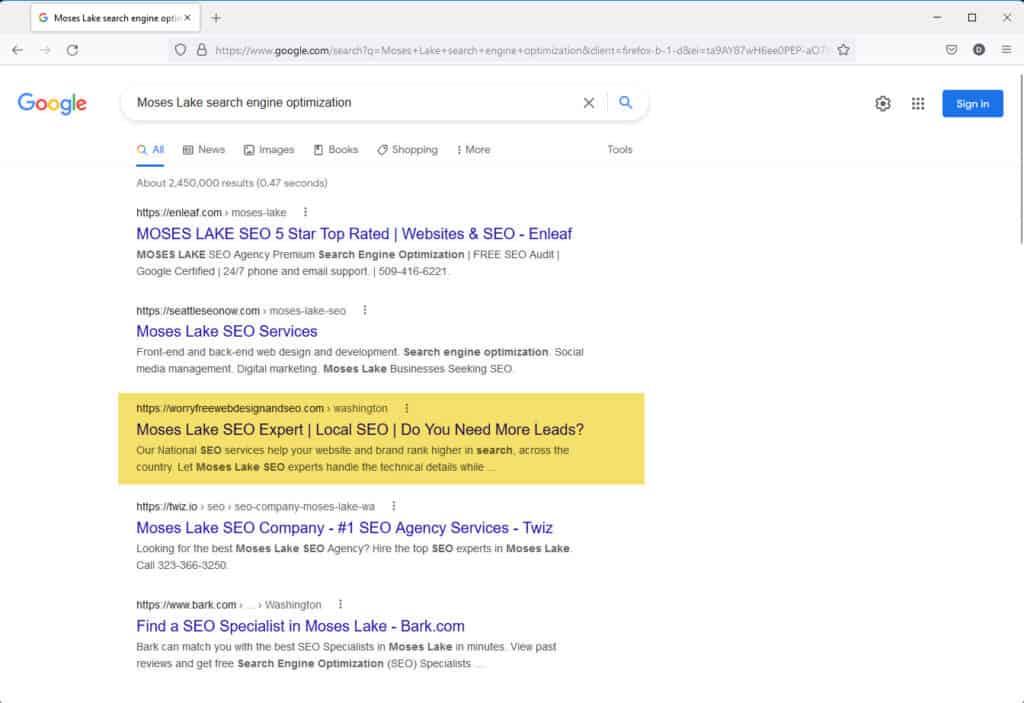Click the padlock site security icon
Screen dimensions: 1024x703
click(x=202, y=50)
